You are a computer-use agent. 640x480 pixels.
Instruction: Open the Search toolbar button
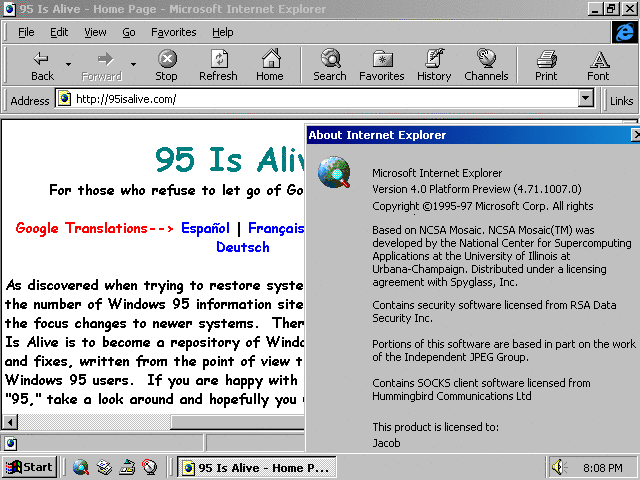(x=330, y=65)
